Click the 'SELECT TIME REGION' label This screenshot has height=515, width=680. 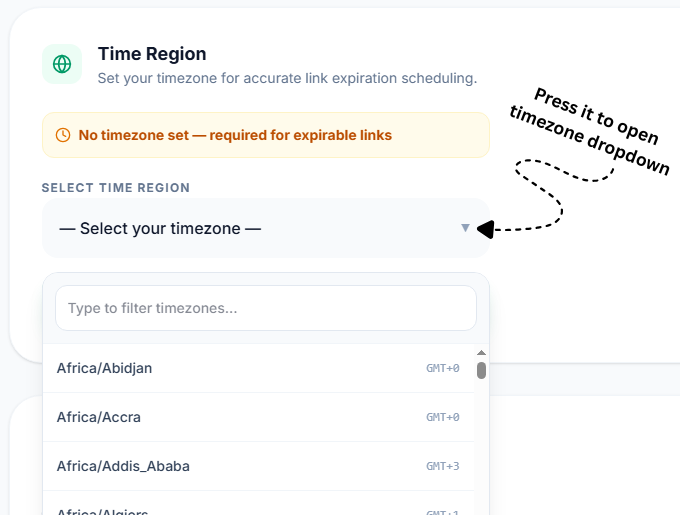click(x=116, y=188)
